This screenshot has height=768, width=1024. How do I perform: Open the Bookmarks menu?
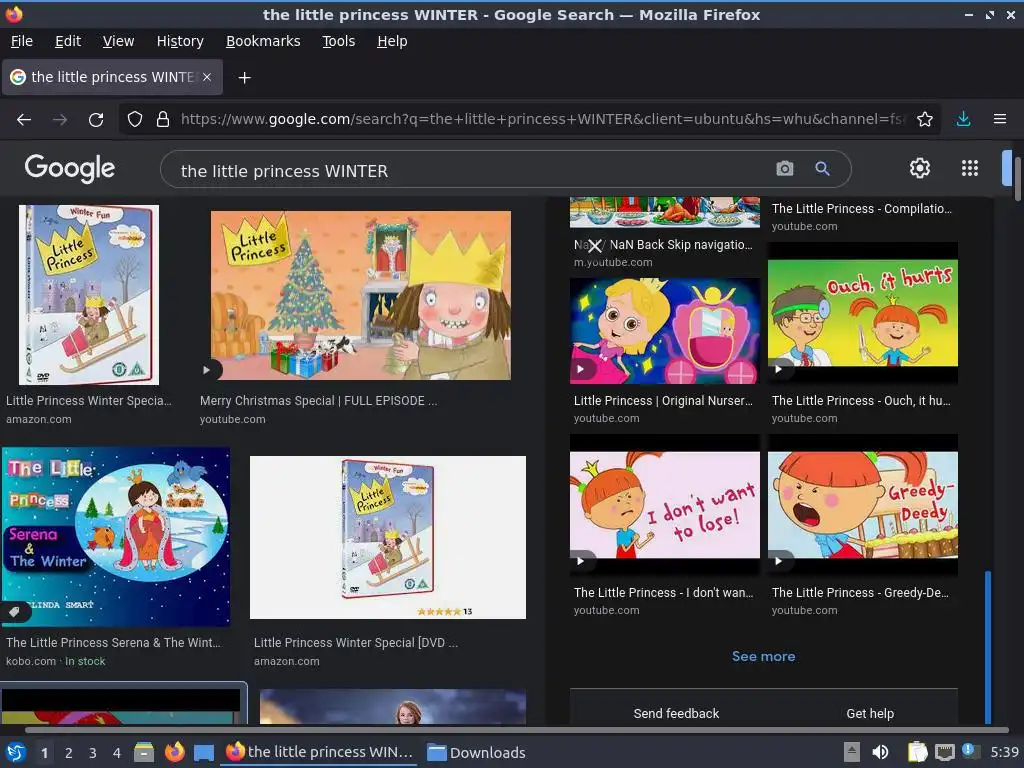coord(263,41)
